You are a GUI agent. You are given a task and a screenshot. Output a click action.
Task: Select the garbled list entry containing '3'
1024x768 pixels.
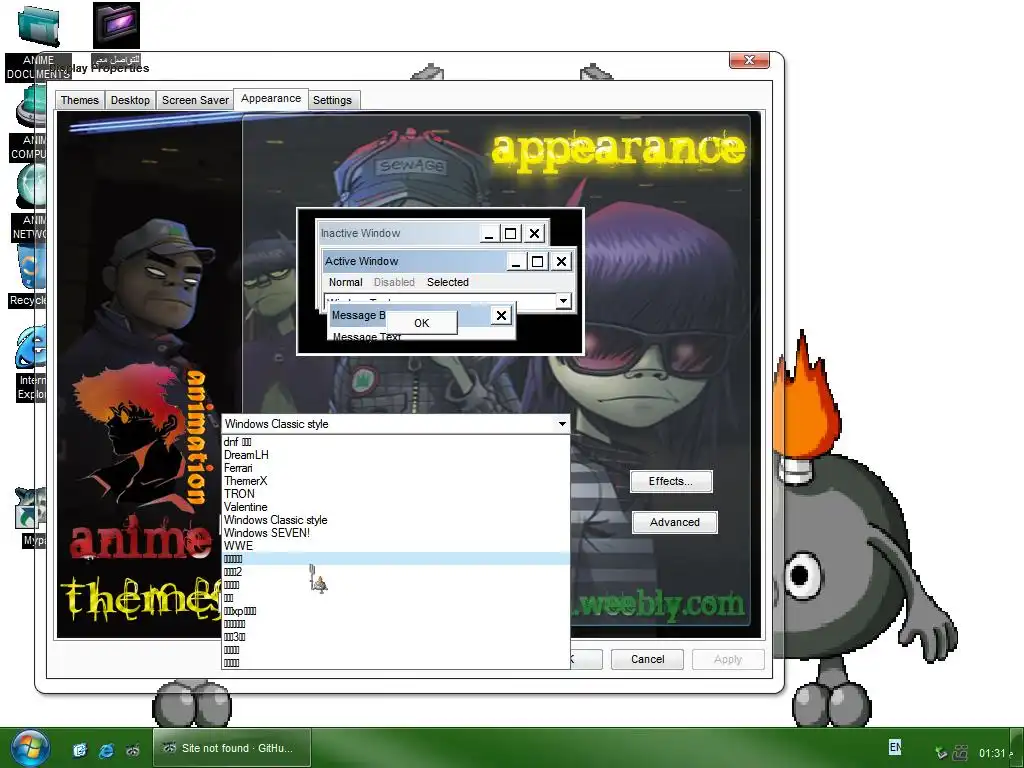pyautogui.click(x=396, y=637)
